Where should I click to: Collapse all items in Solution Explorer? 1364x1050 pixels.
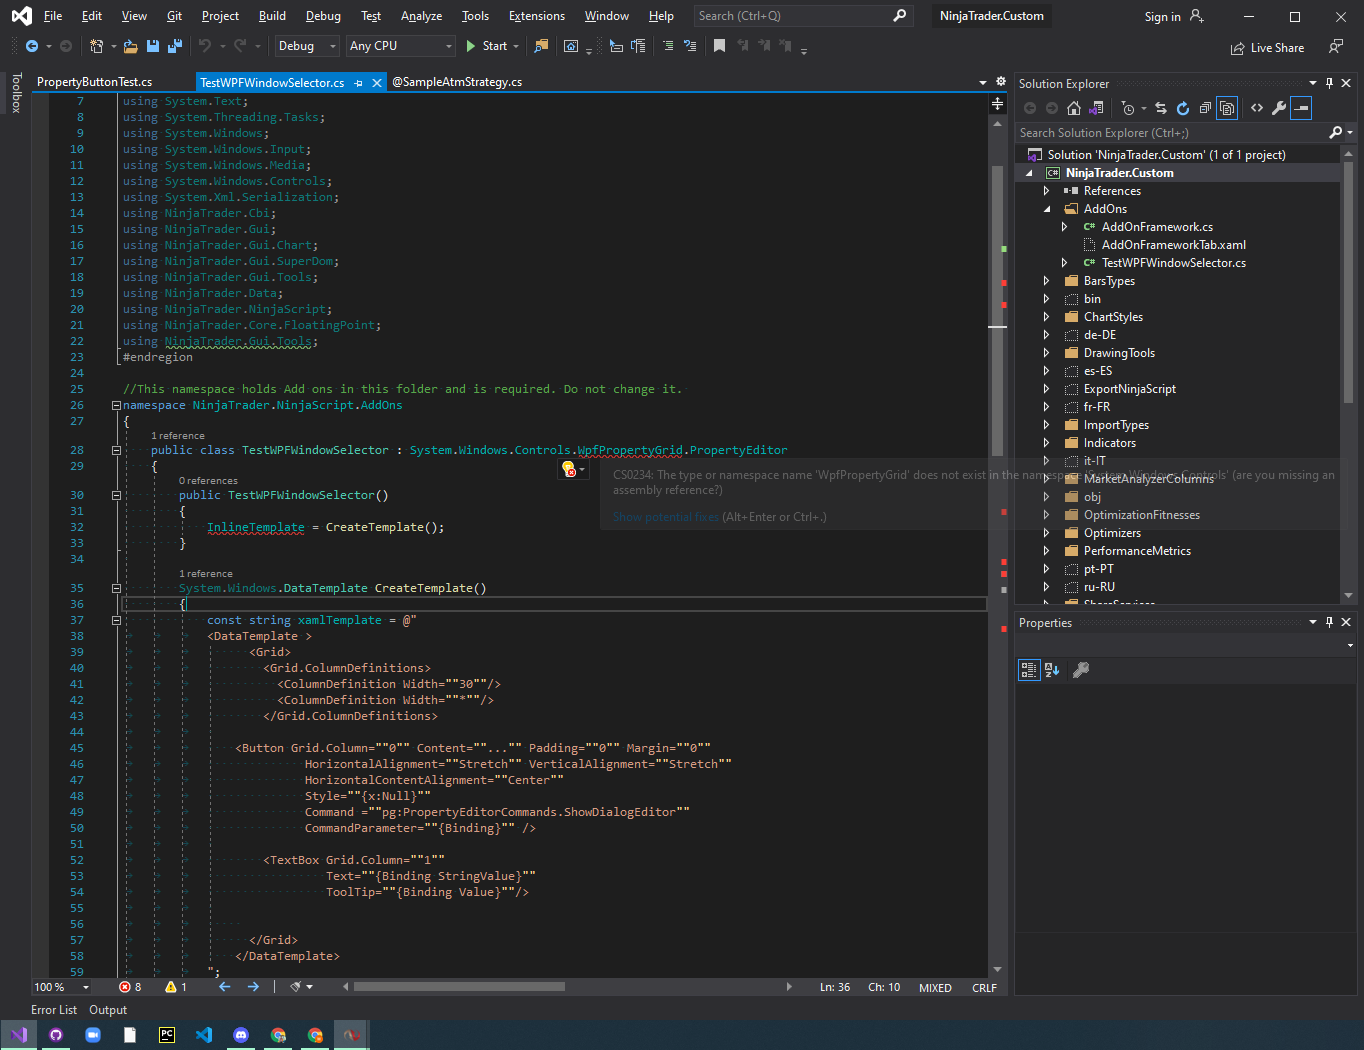tap(1205, 108)
